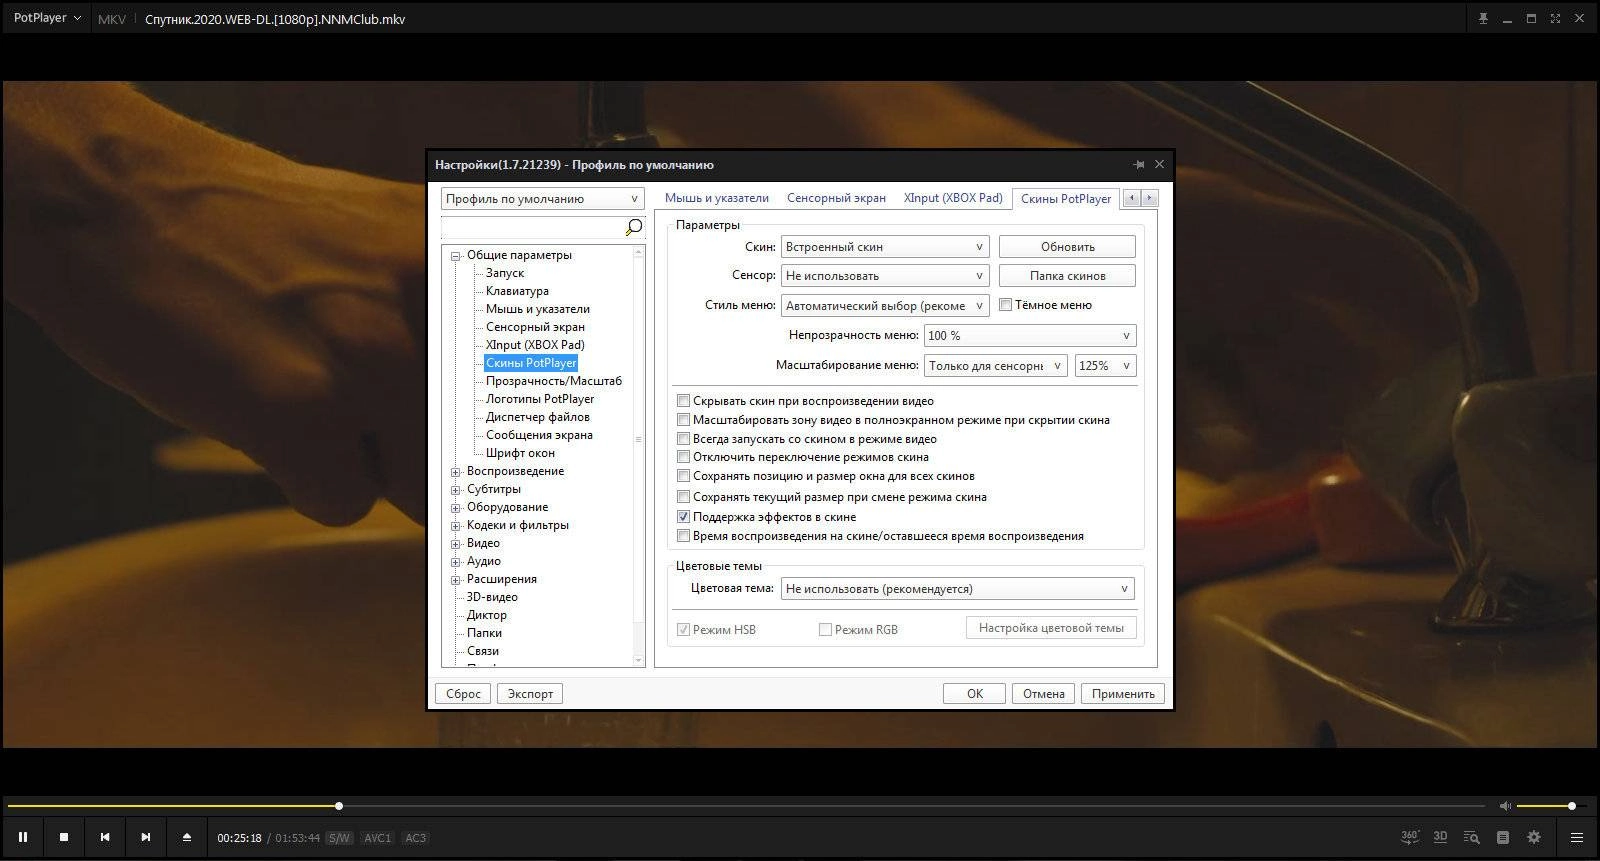Toggle the 'Тёмное меню' checkbox
Viewport: 1600px width, 861px height.
[1006, 305]
